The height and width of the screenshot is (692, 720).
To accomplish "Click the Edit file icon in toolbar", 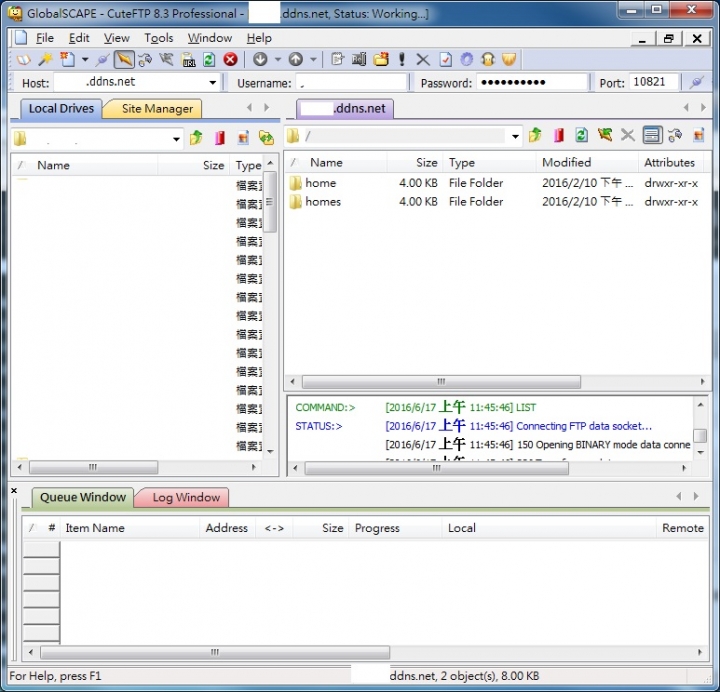I will point(338,60).
